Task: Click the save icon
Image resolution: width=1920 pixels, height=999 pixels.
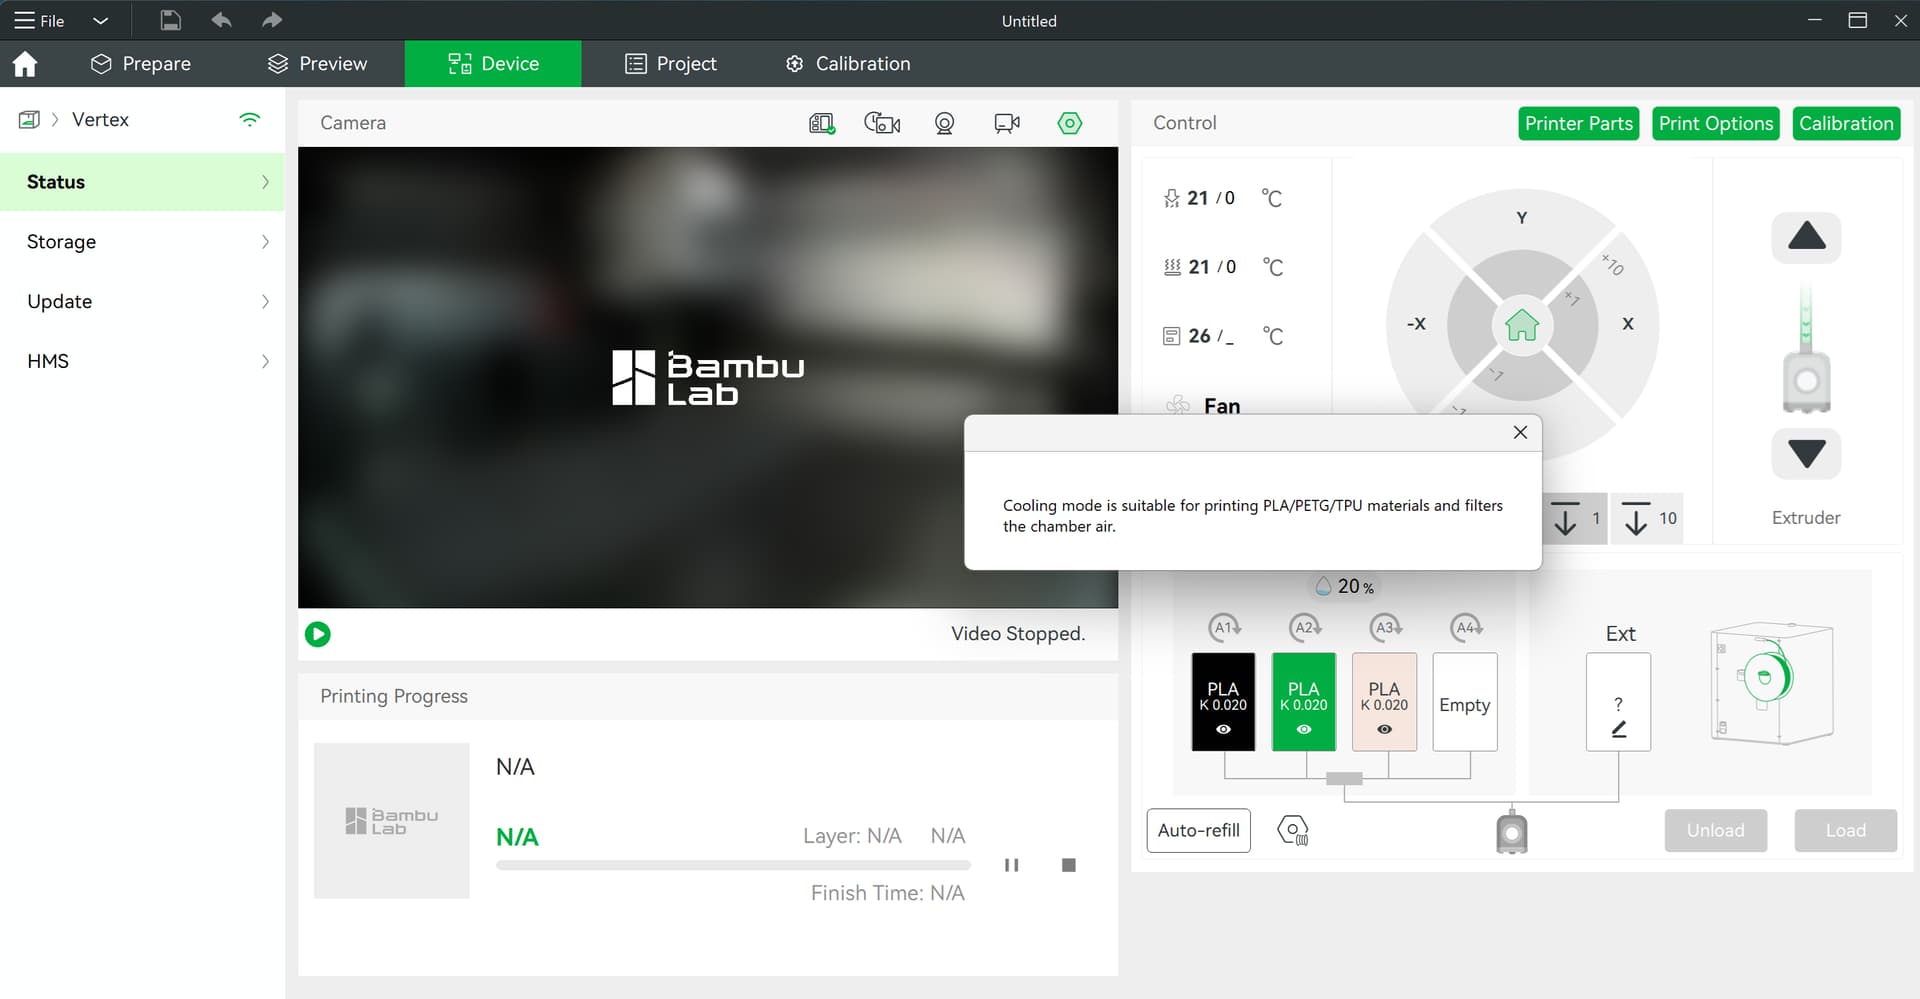Action: (x=170, y=20)
